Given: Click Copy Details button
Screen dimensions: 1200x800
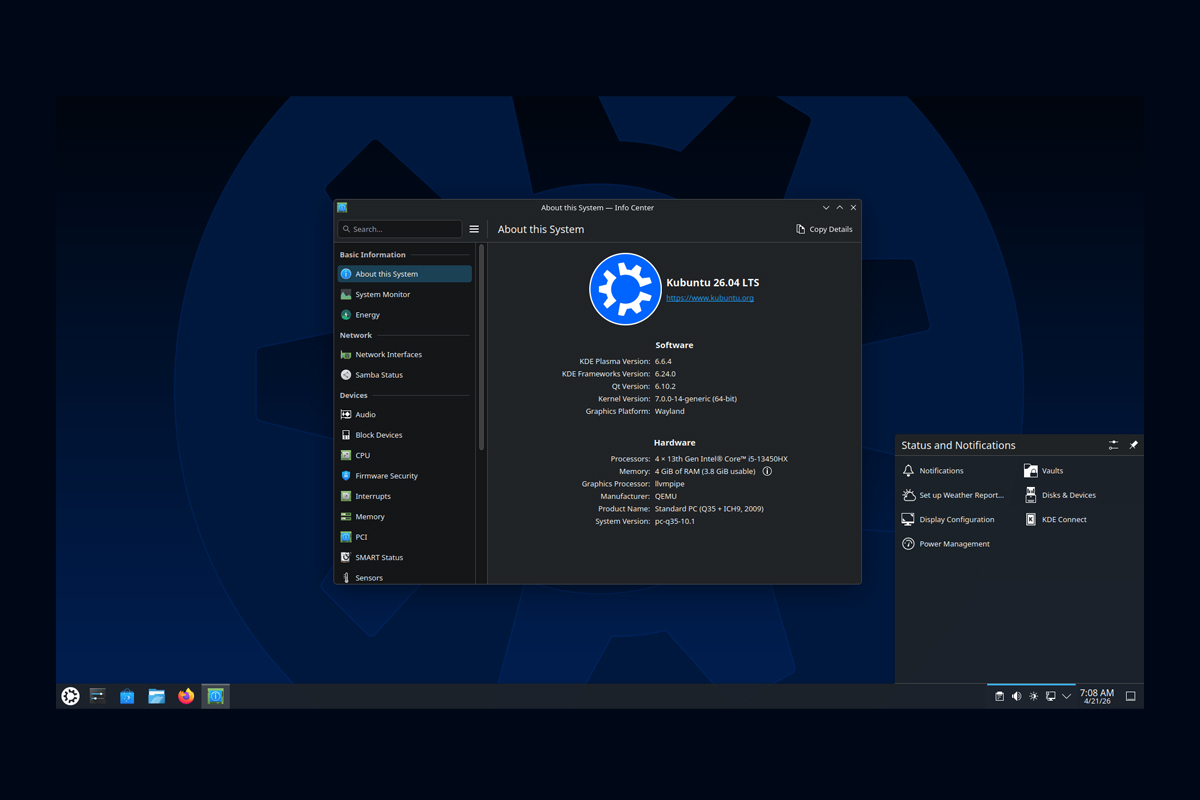Looking at the screenshot, I should click(x=824, y=229).
